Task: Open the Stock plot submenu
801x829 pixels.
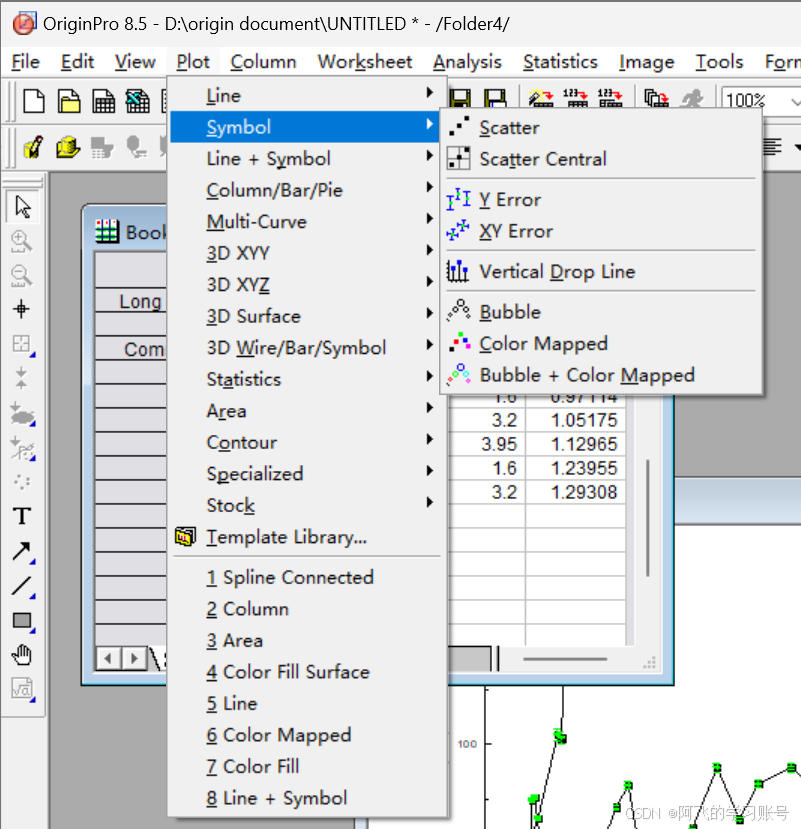Action: click(305, 505)
